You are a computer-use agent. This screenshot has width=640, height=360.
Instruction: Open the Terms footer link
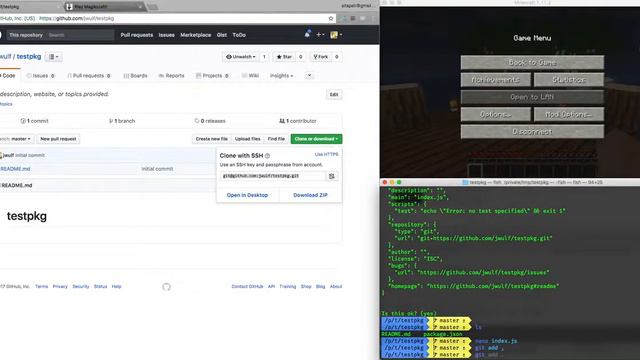tap(42, 287)
